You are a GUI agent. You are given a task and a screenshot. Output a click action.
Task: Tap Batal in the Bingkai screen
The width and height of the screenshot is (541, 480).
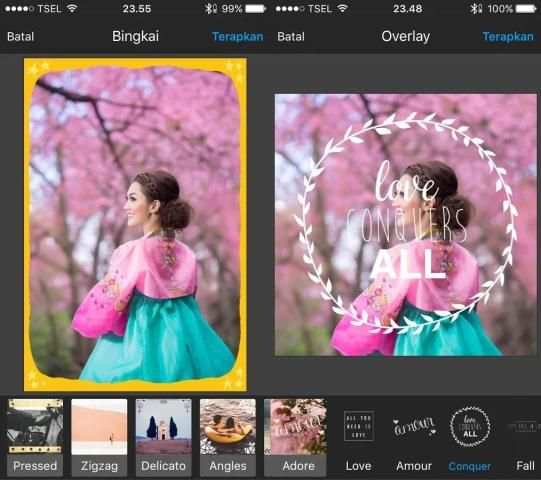(21, 37)
